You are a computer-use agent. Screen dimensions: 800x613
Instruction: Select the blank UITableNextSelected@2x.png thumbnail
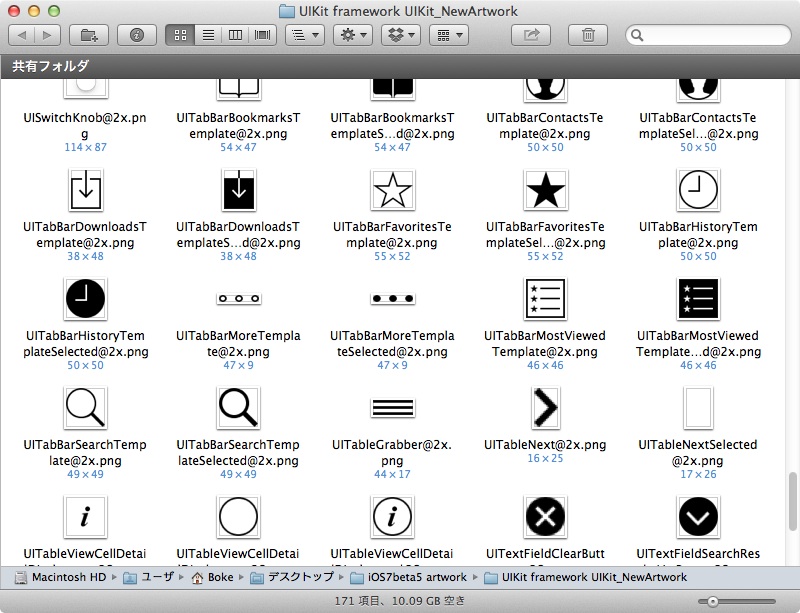coord(698,407)
